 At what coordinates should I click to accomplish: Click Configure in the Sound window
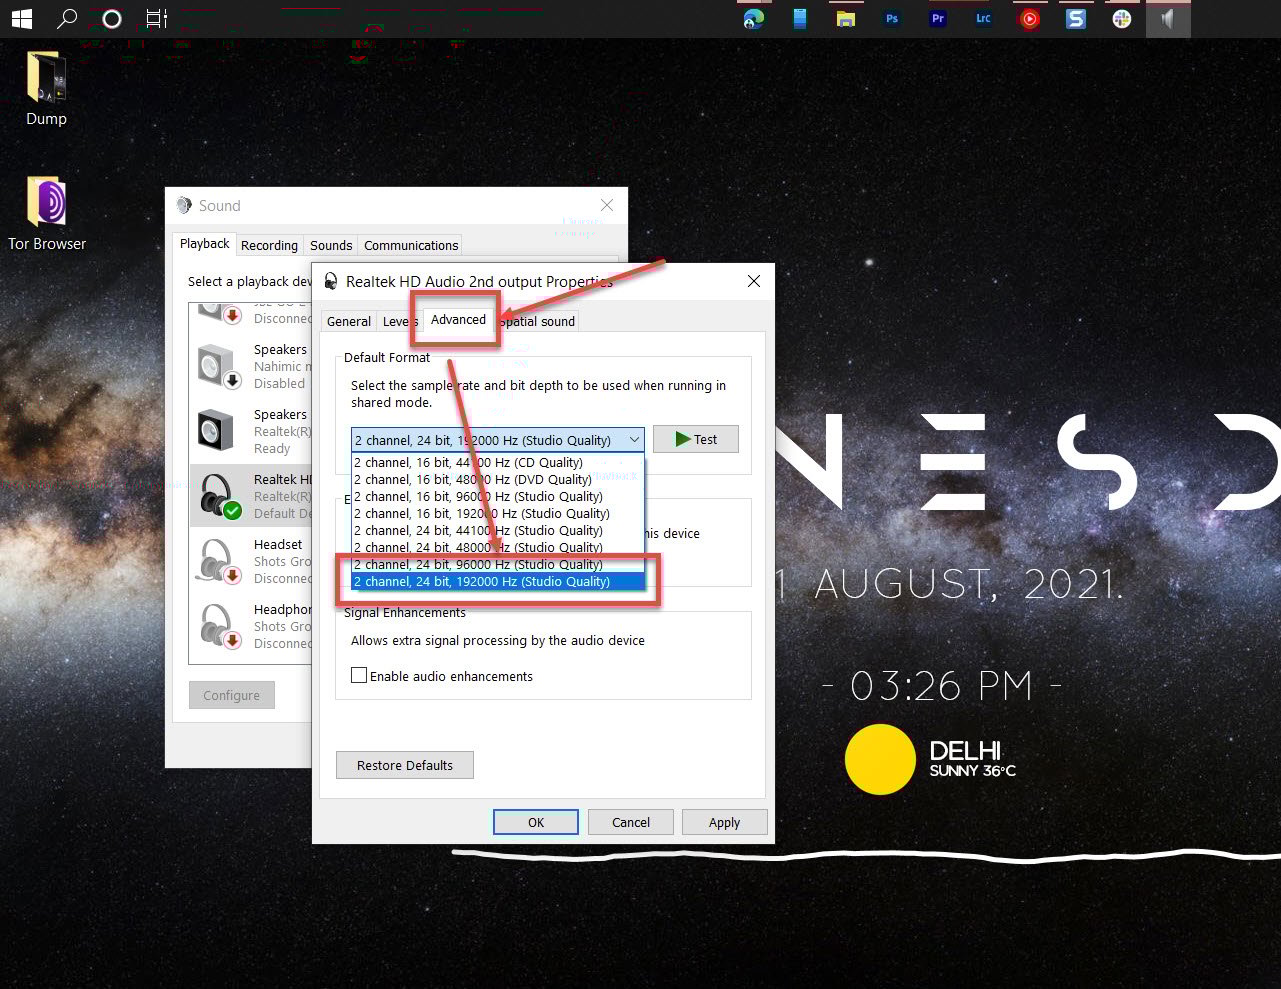[232, 696]
